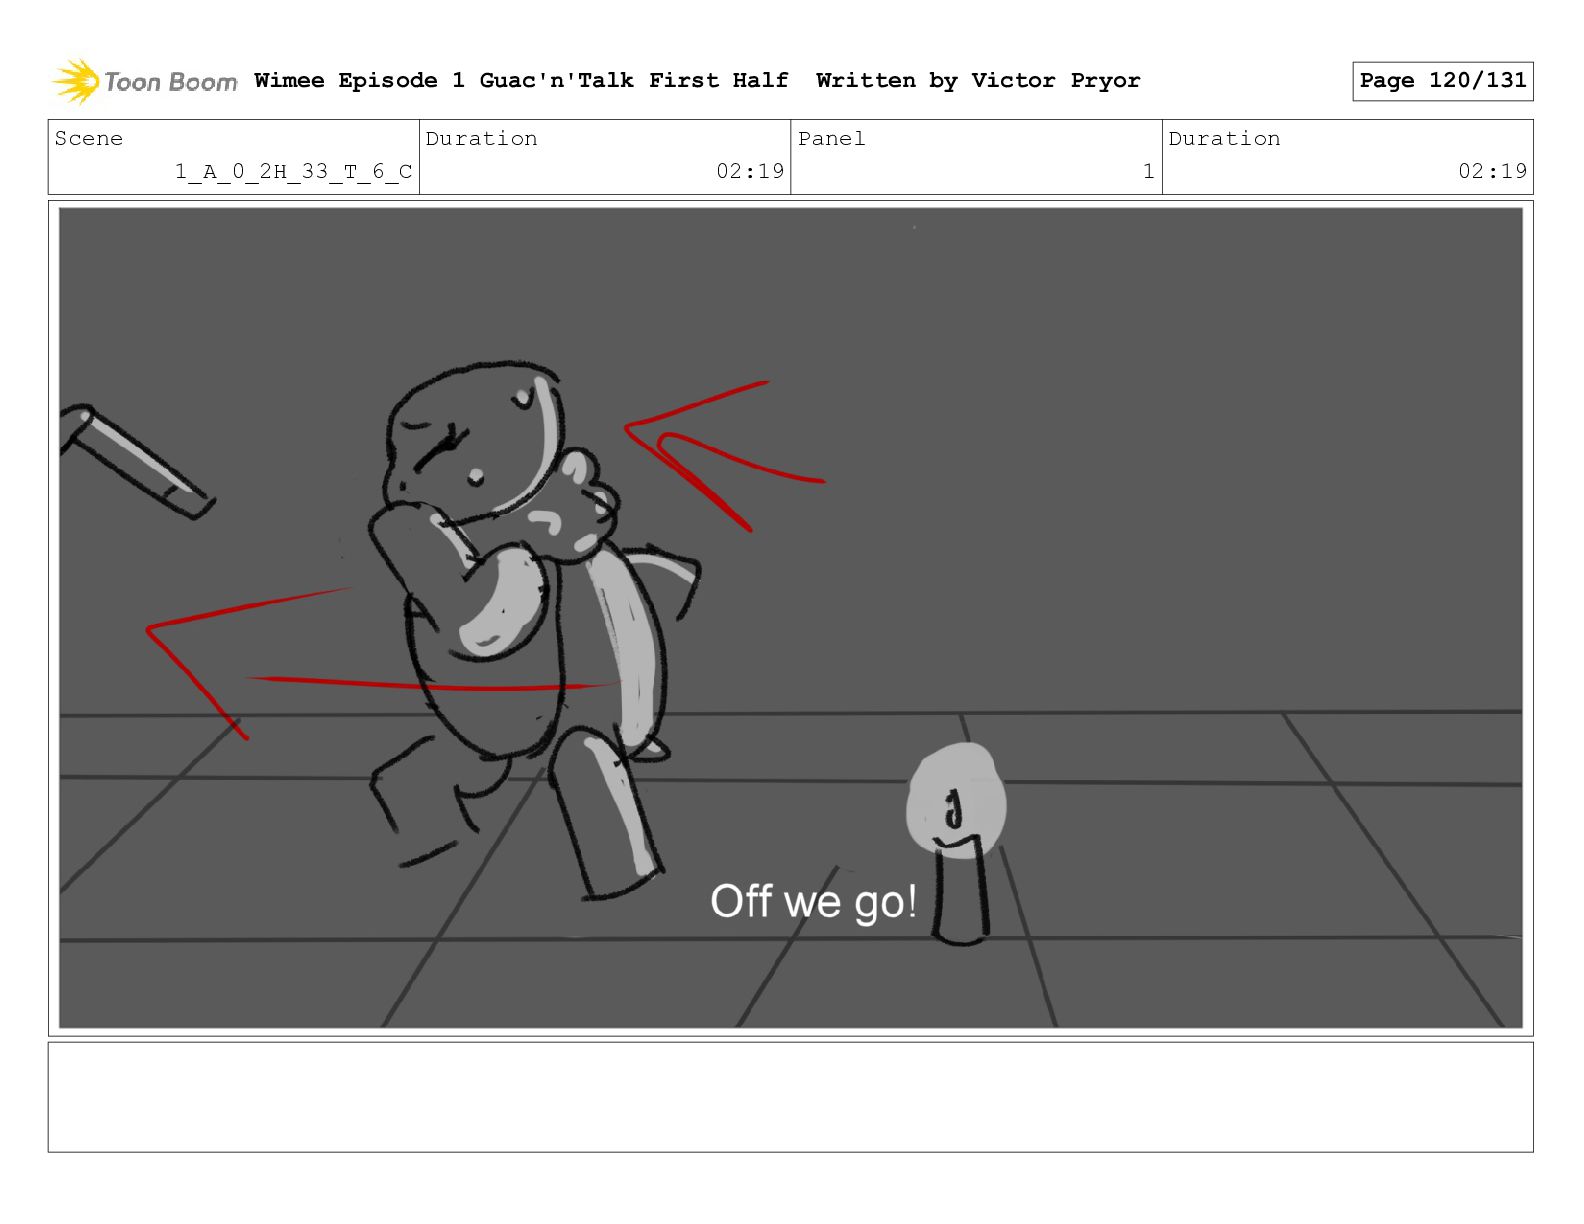Click the 'Scene' header label

pyautogui.click(x=89, y=139)
